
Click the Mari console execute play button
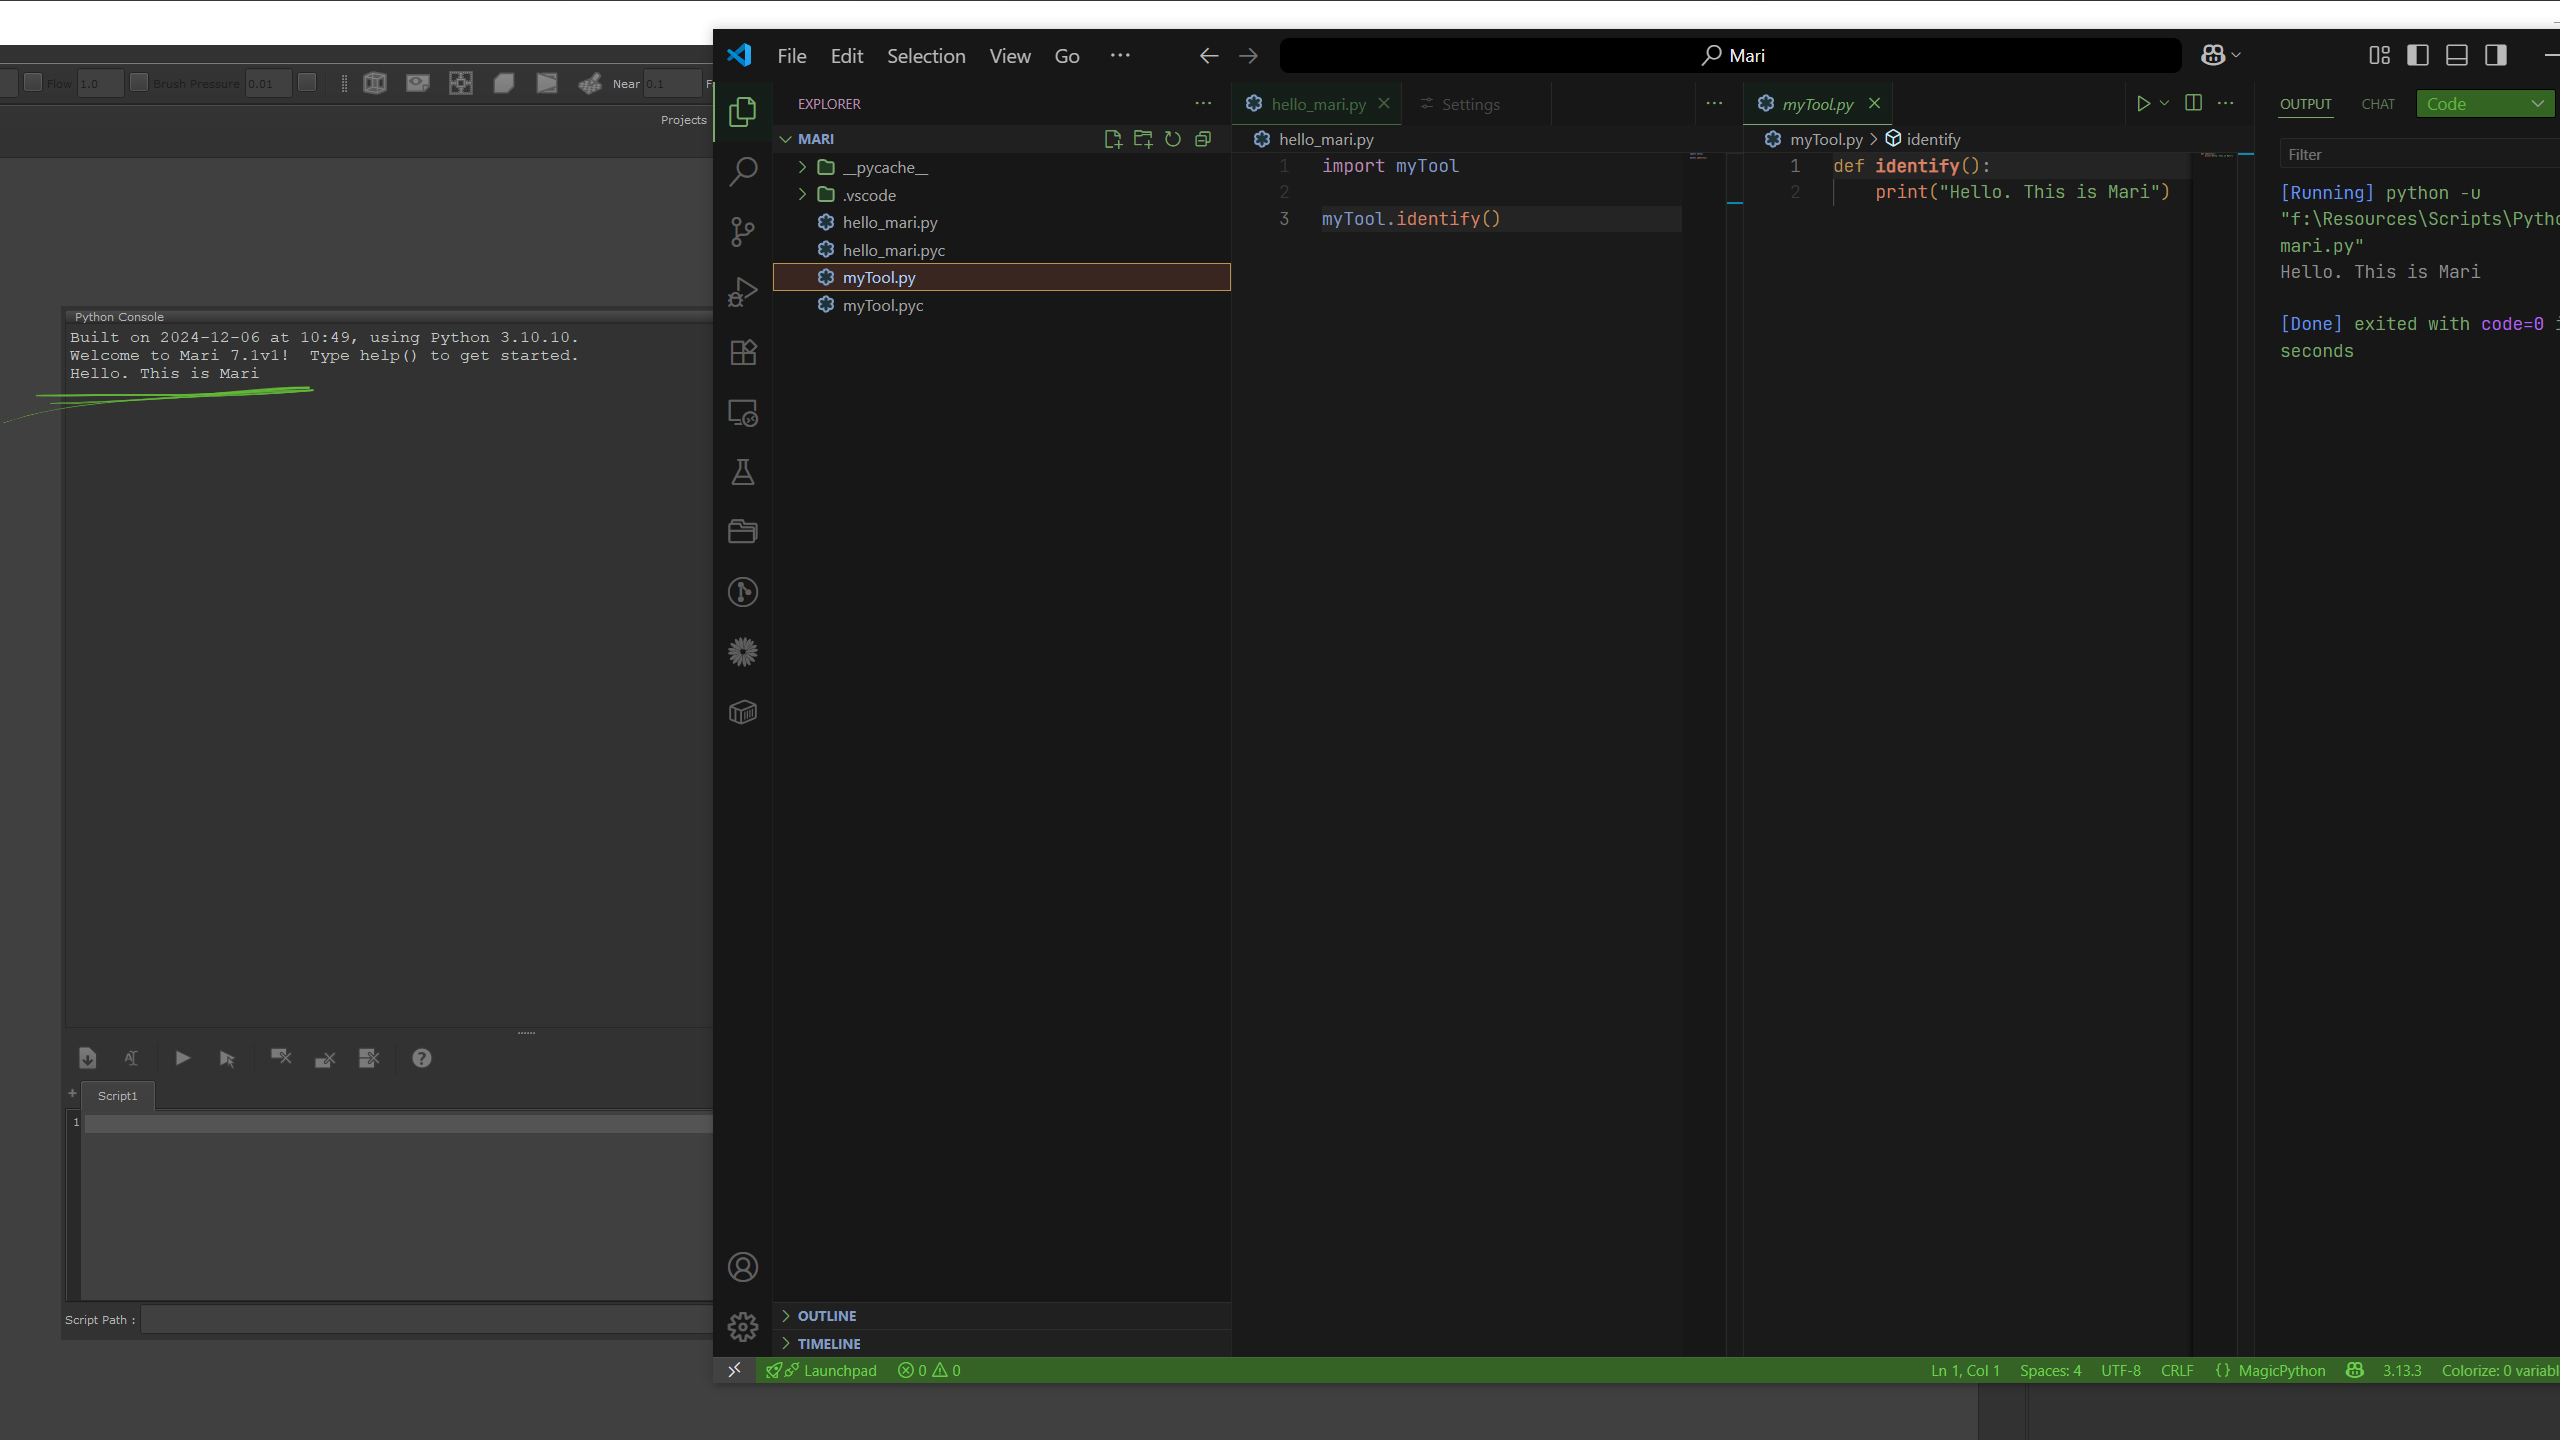(x=182, y=1058)
